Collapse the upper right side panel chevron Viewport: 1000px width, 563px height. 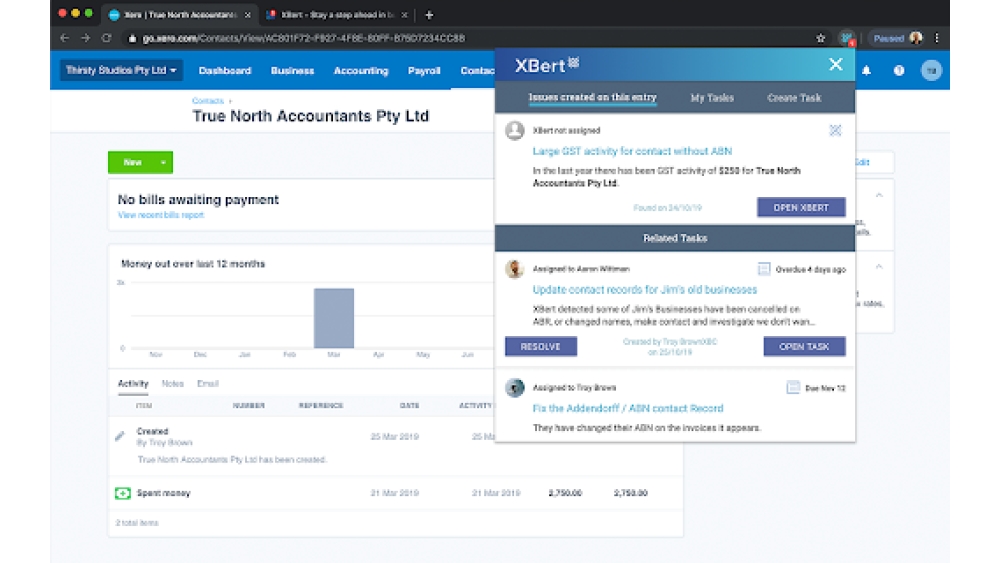pos(879,195)
